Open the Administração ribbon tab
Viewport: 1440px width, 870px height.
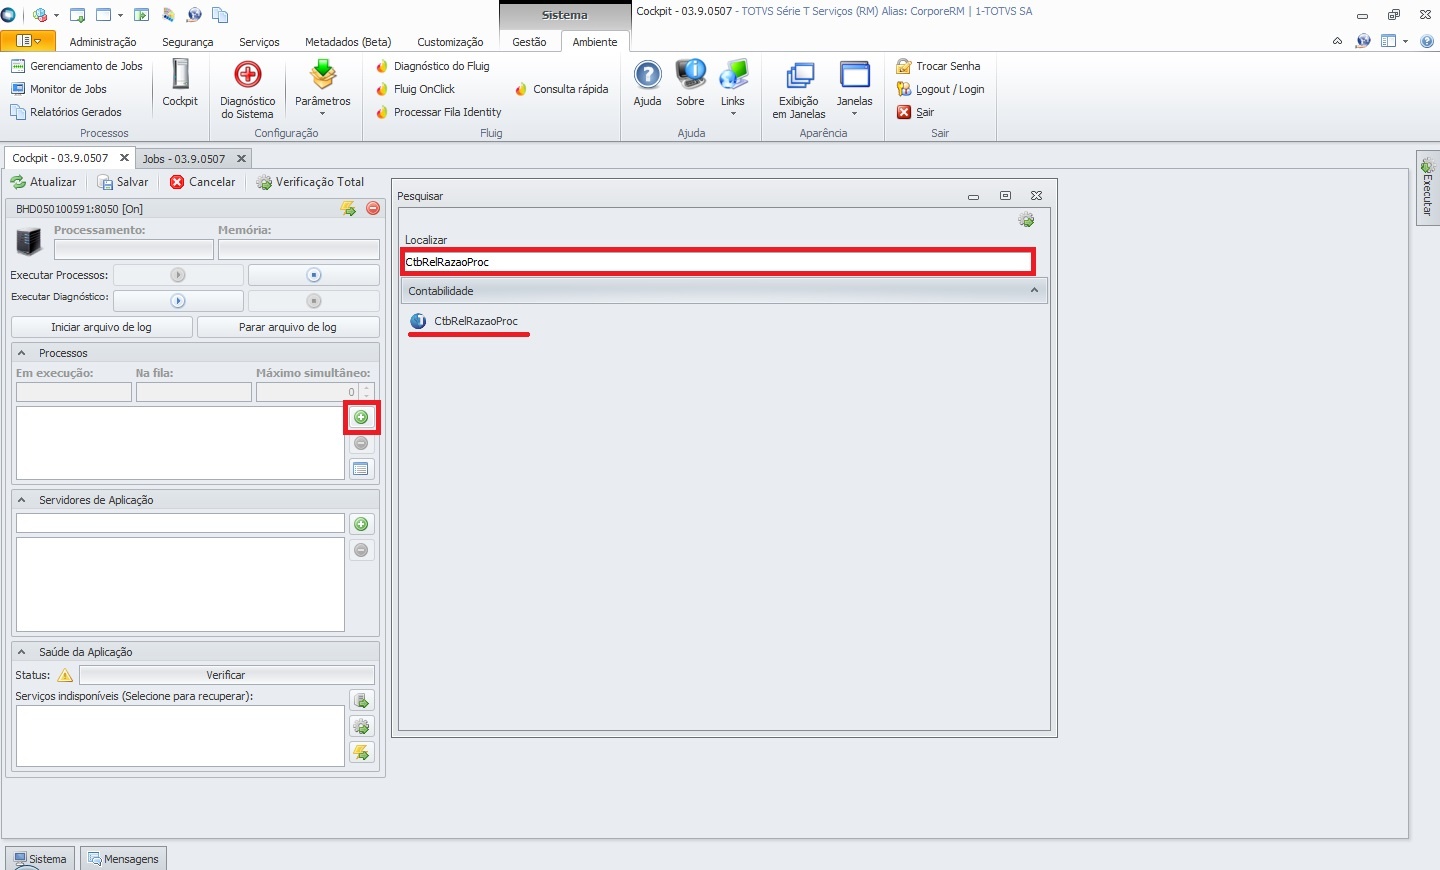coord(103,42)
